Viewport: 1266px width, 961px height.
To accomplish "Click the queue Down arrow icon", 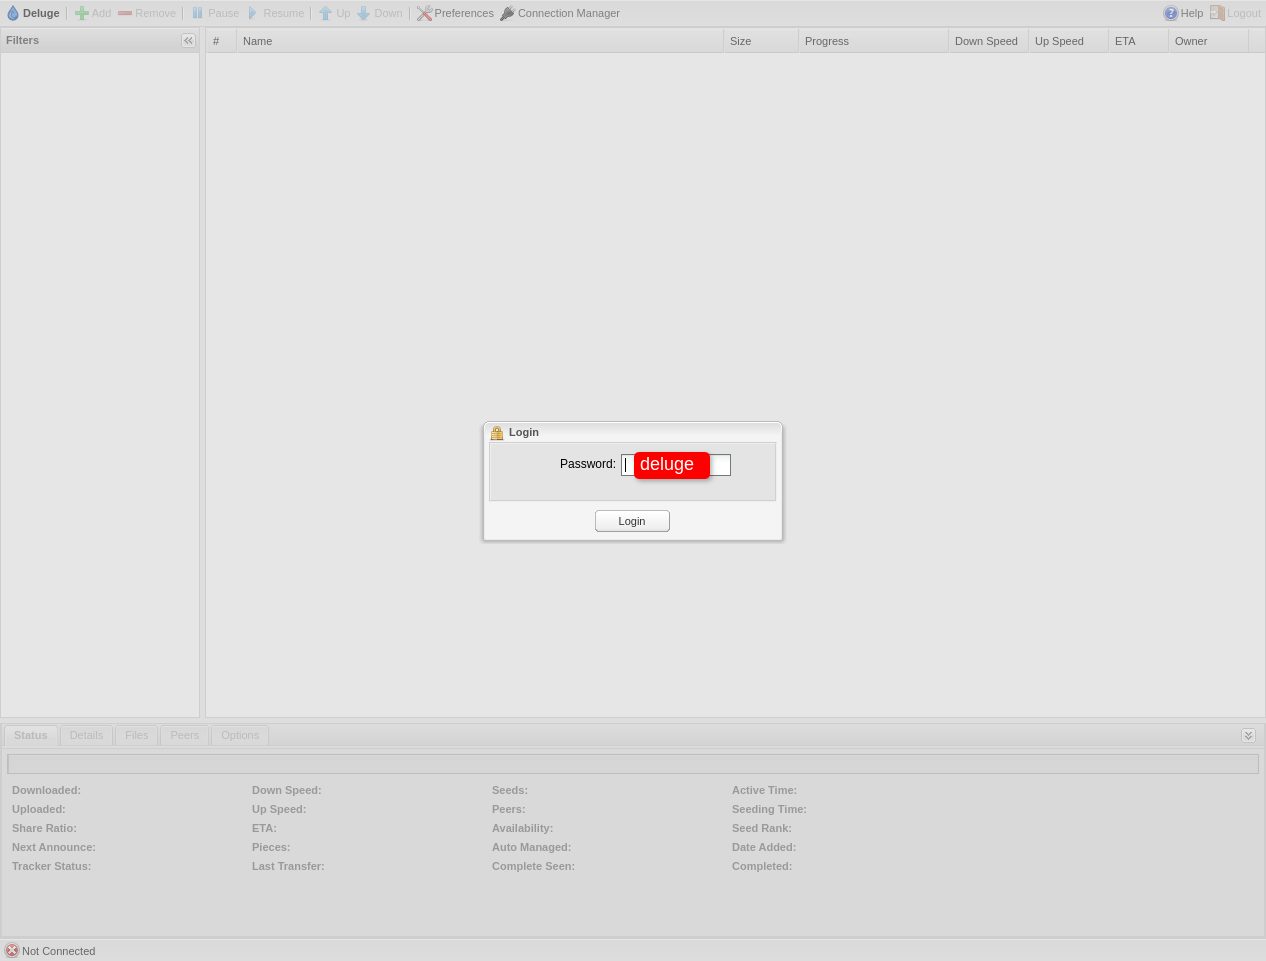I will (x=364, y=13).
